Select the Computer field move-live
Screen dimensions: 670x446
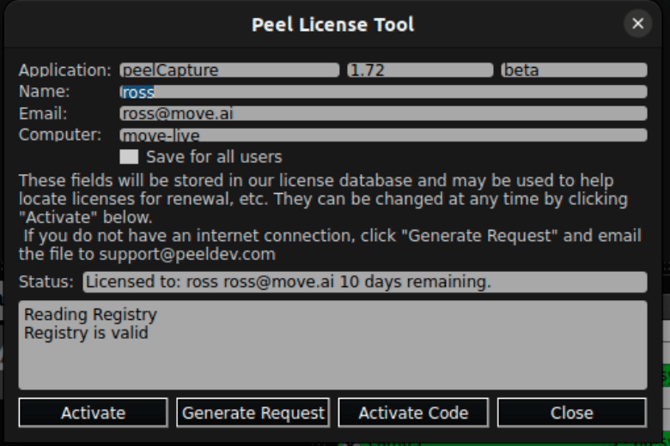coord(383,135)
